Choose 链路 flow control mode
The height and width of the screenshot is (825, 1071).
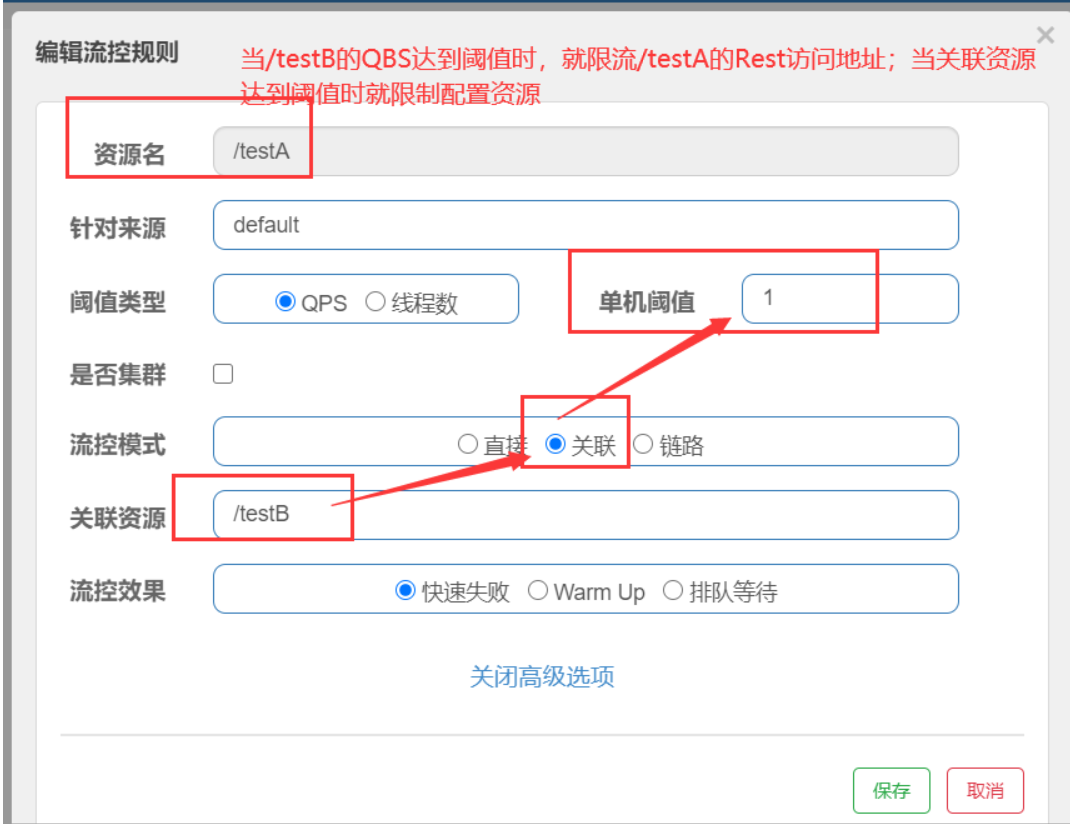coord(644,445)
